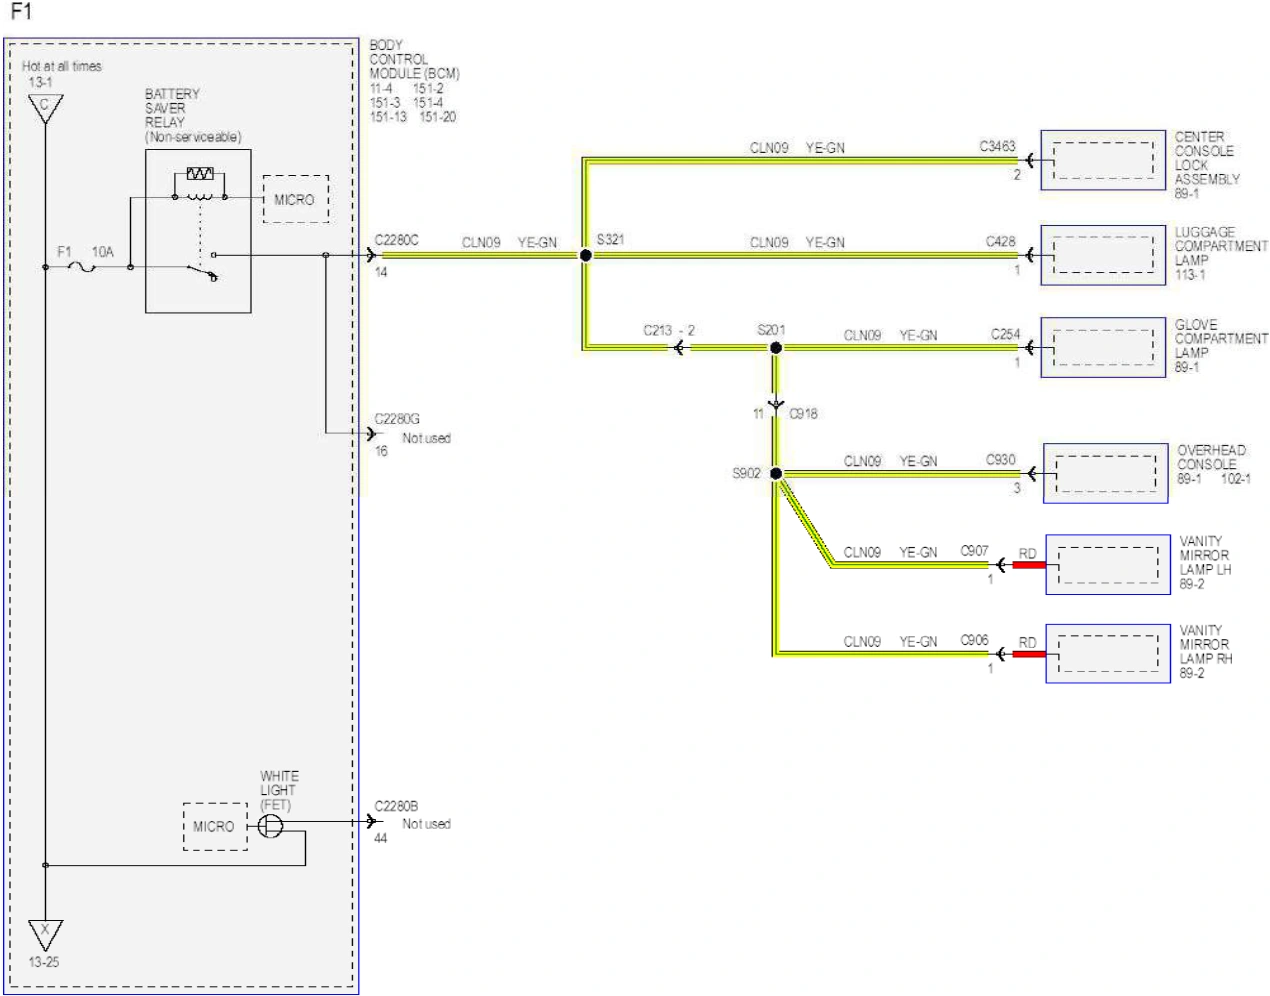
Task: Click the C213 - 2 connector label
Action: tap(668, 330)
